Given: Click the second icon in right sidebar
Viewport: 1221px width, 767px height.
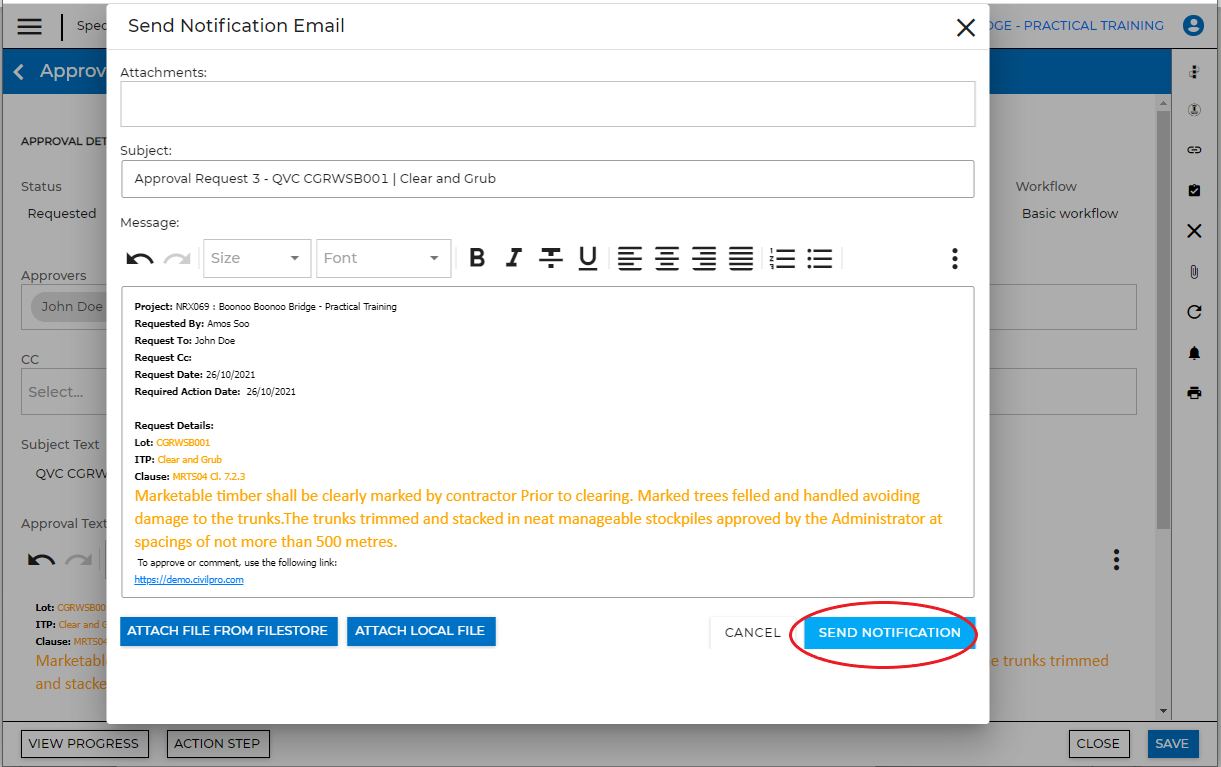Looking at the screenshot, I should tap(1194, 110).
